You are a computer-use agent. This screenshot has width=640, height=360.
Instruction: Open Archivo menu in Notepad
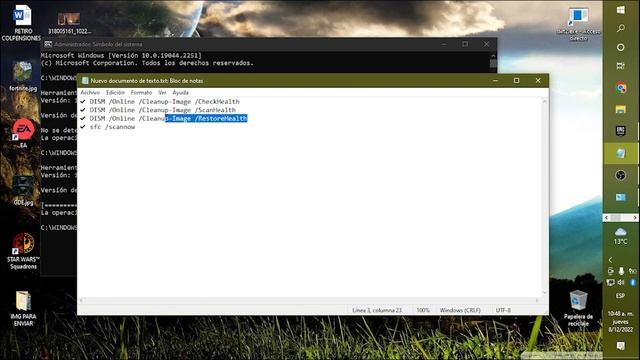[x=90, y=93]
